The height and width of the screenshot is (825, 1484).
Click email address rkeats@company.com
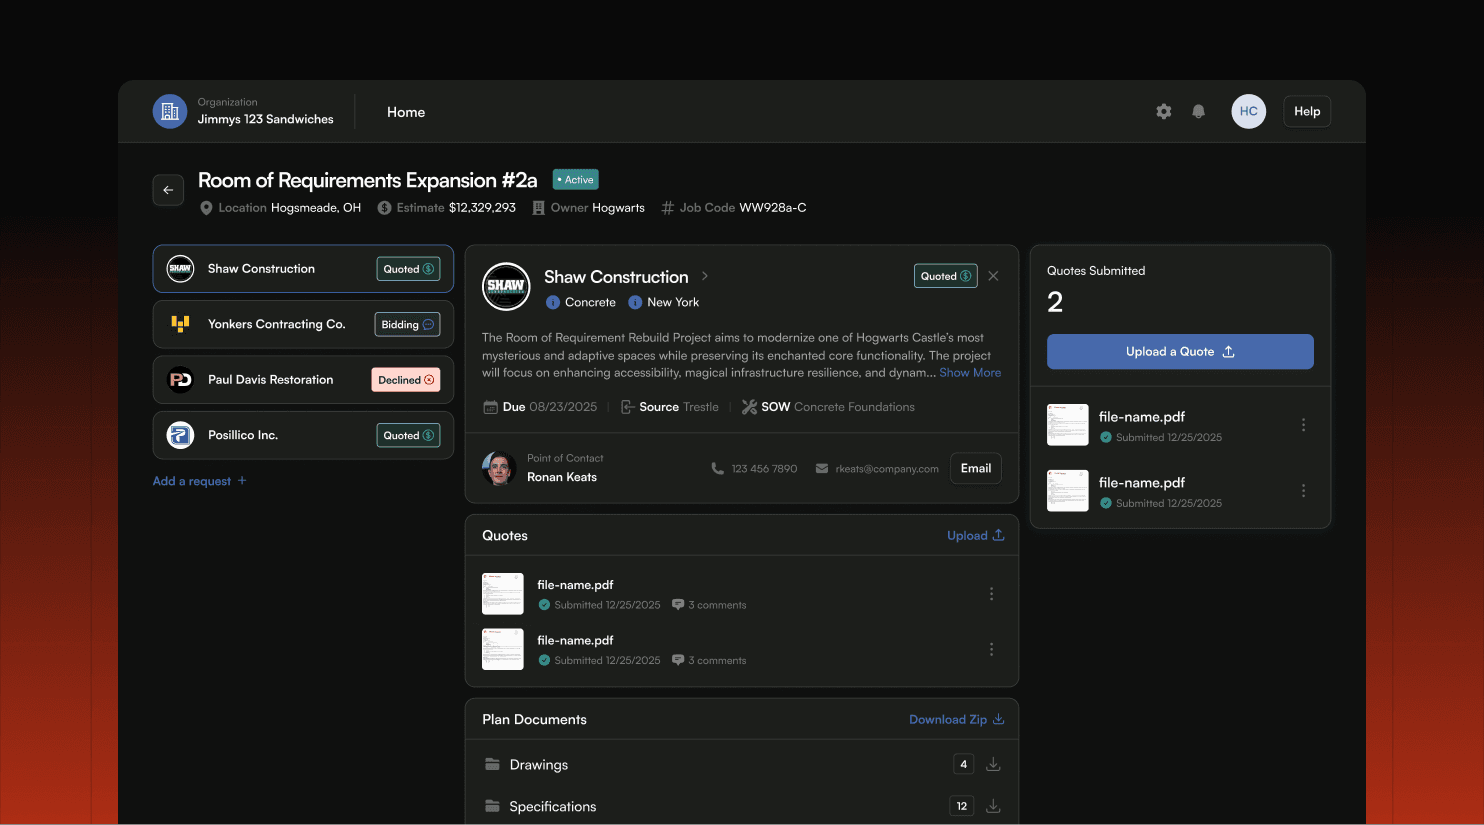(887, 469)
